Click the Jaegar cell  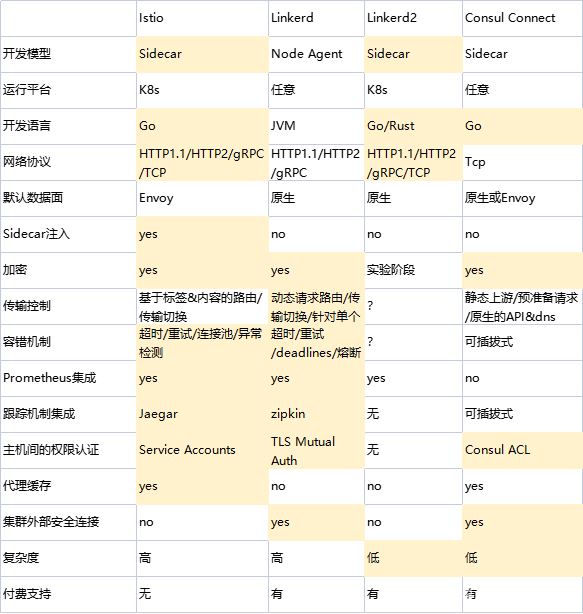(202, 415)
